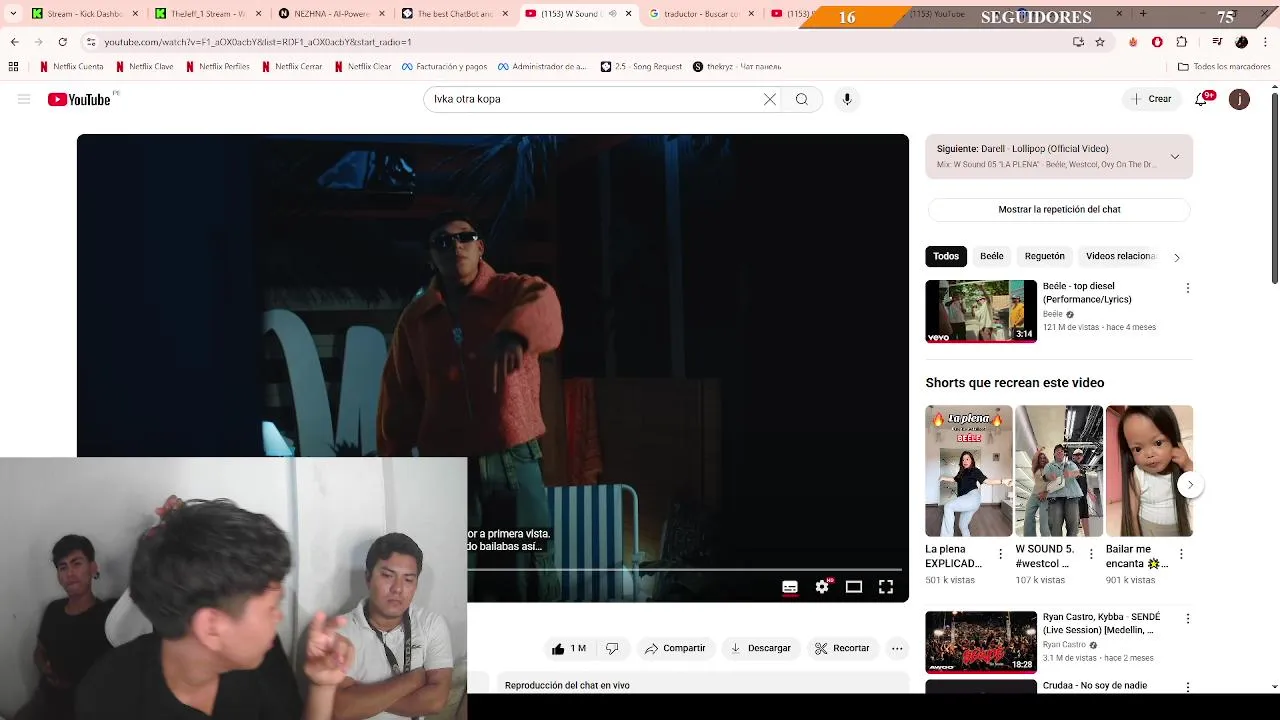Share the video with Compartir

pyautogui.click(x=675, y=648)
